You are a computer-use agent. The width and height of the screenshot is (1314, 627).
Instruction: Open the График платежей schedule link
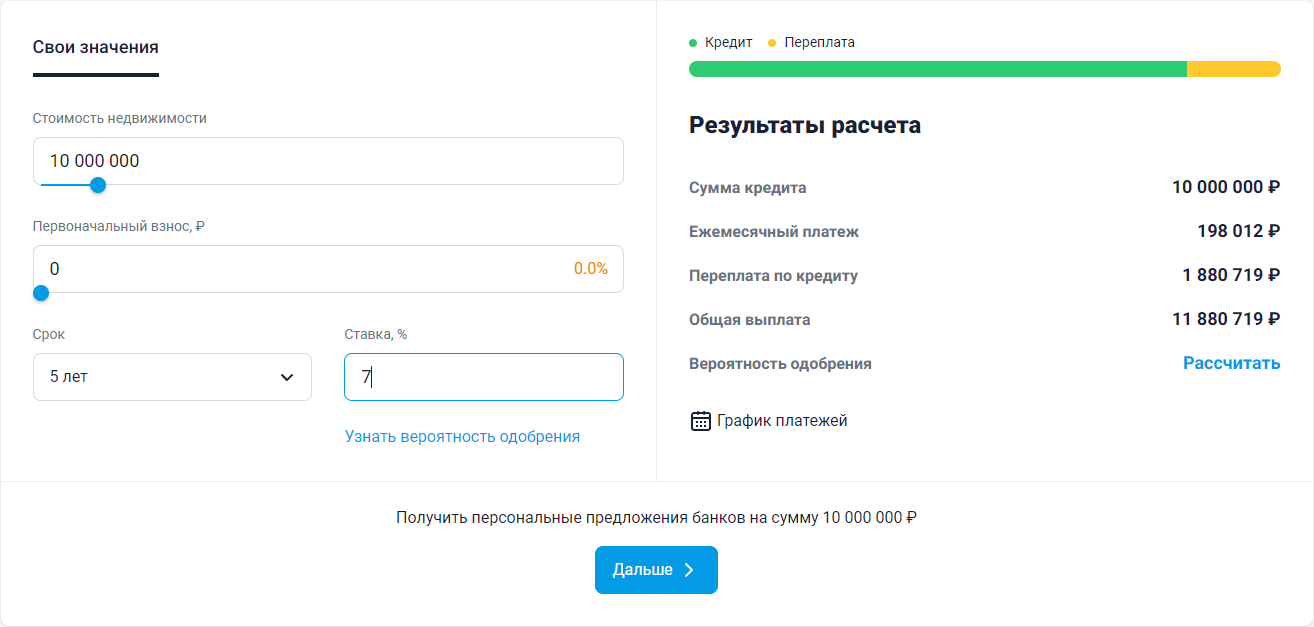click(x=782, y=421)
